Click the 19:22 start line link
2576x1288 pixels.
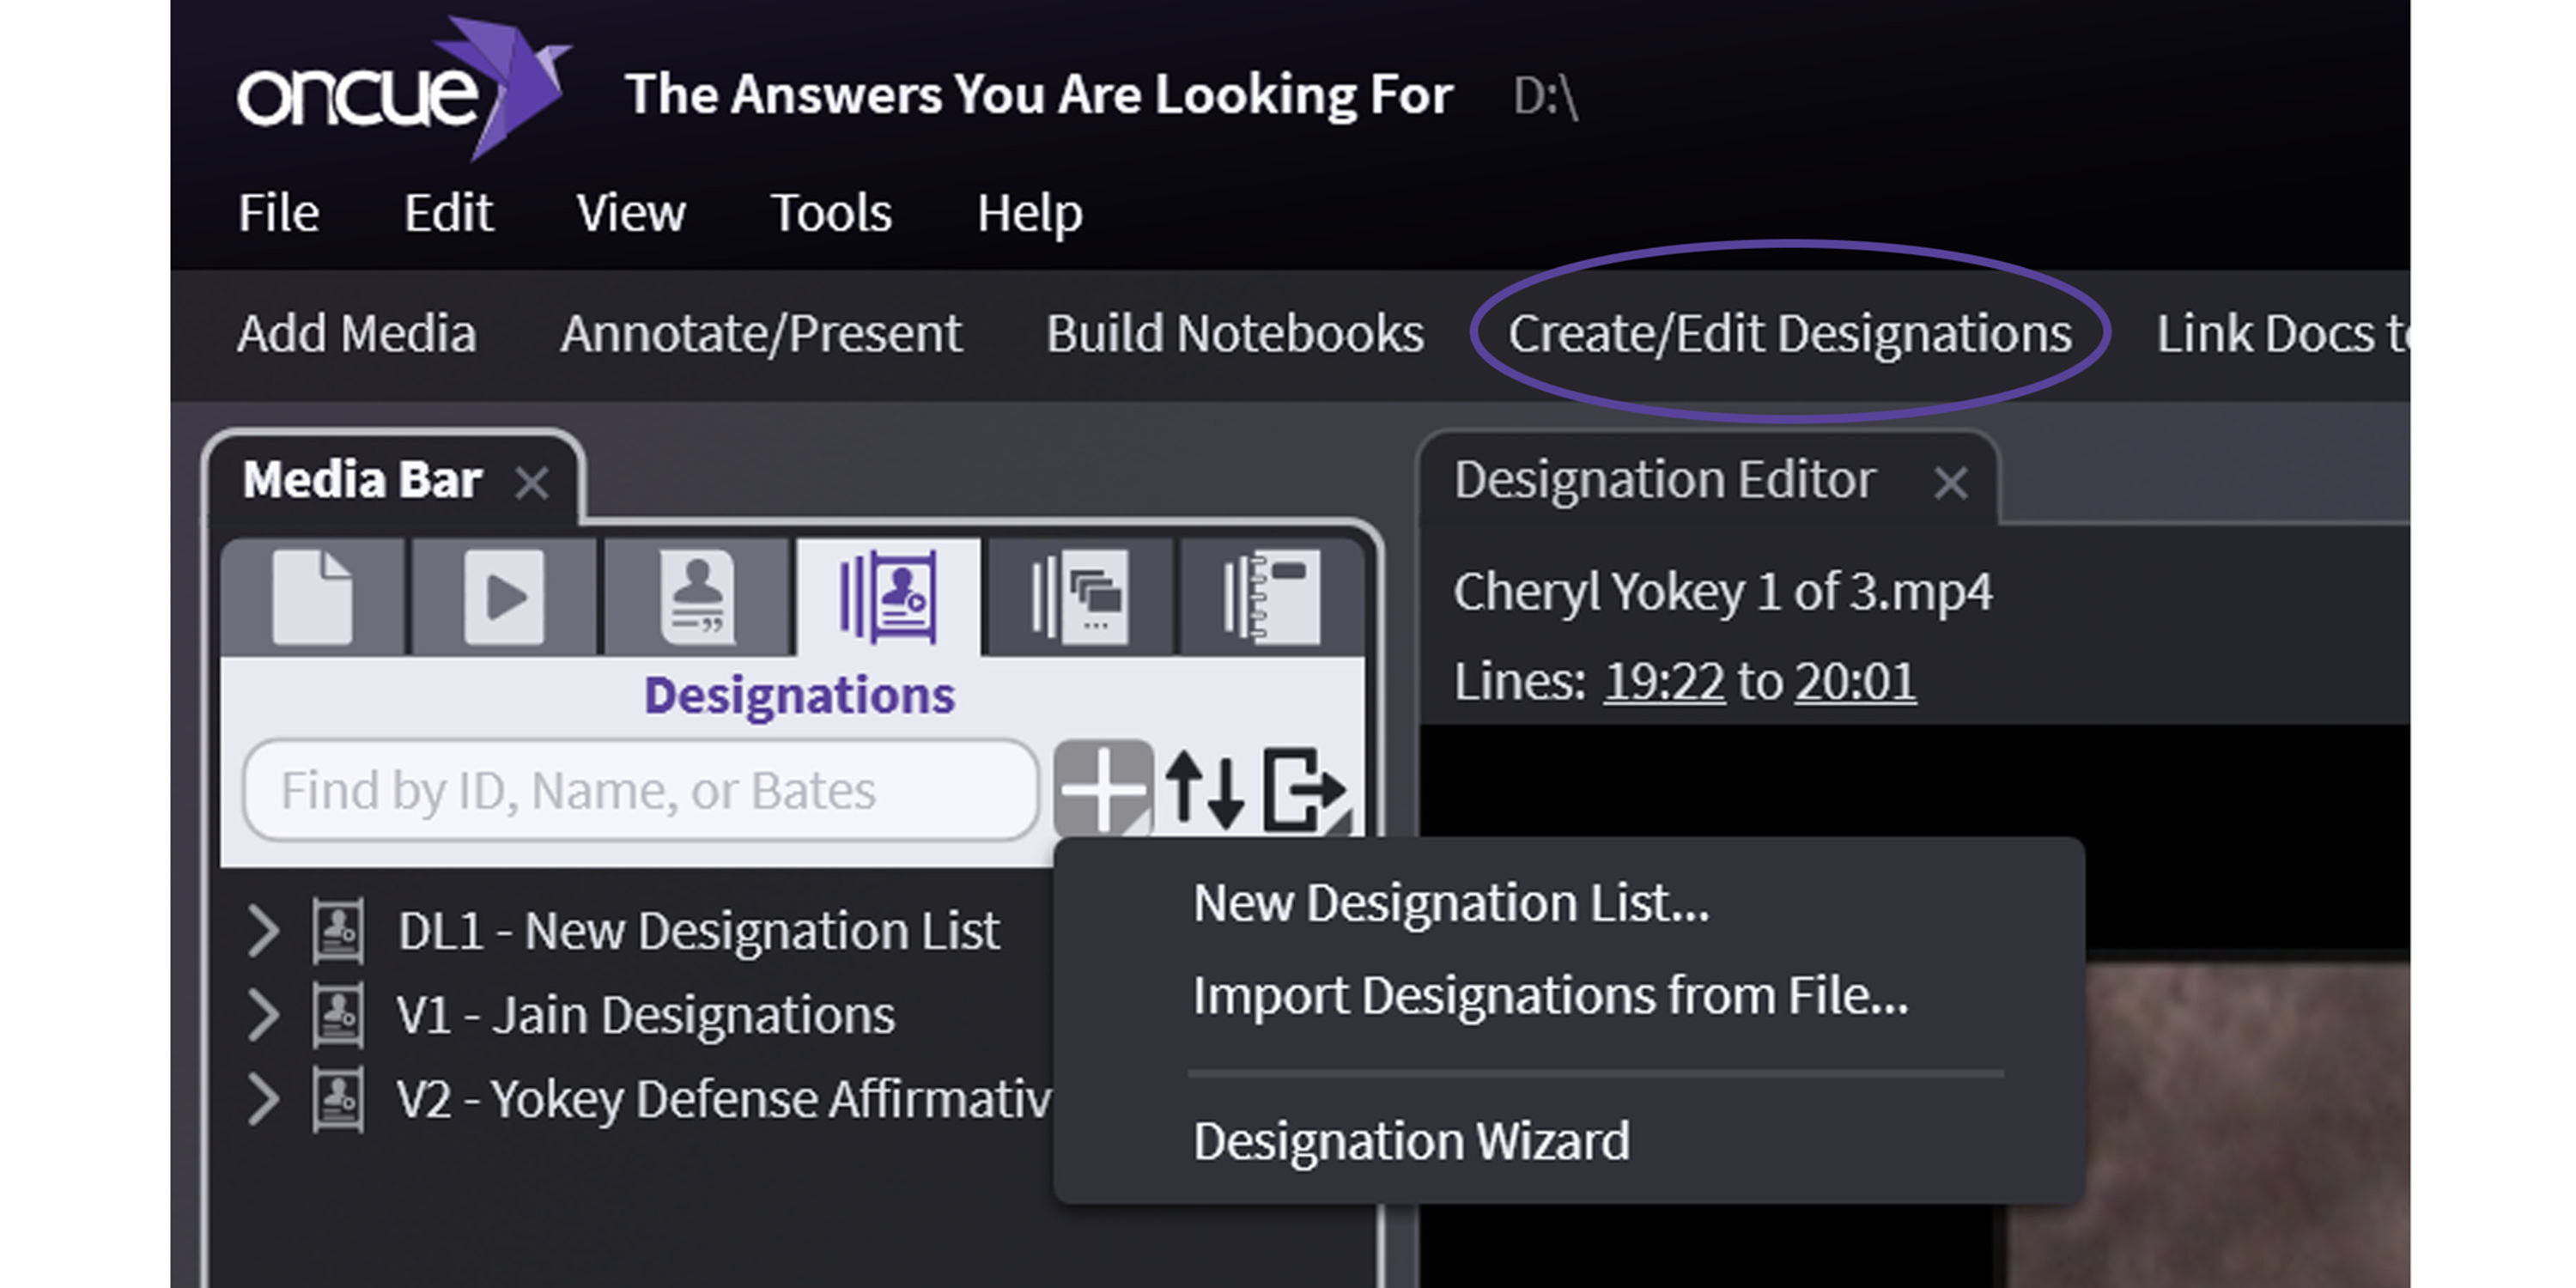point(1663,682)
